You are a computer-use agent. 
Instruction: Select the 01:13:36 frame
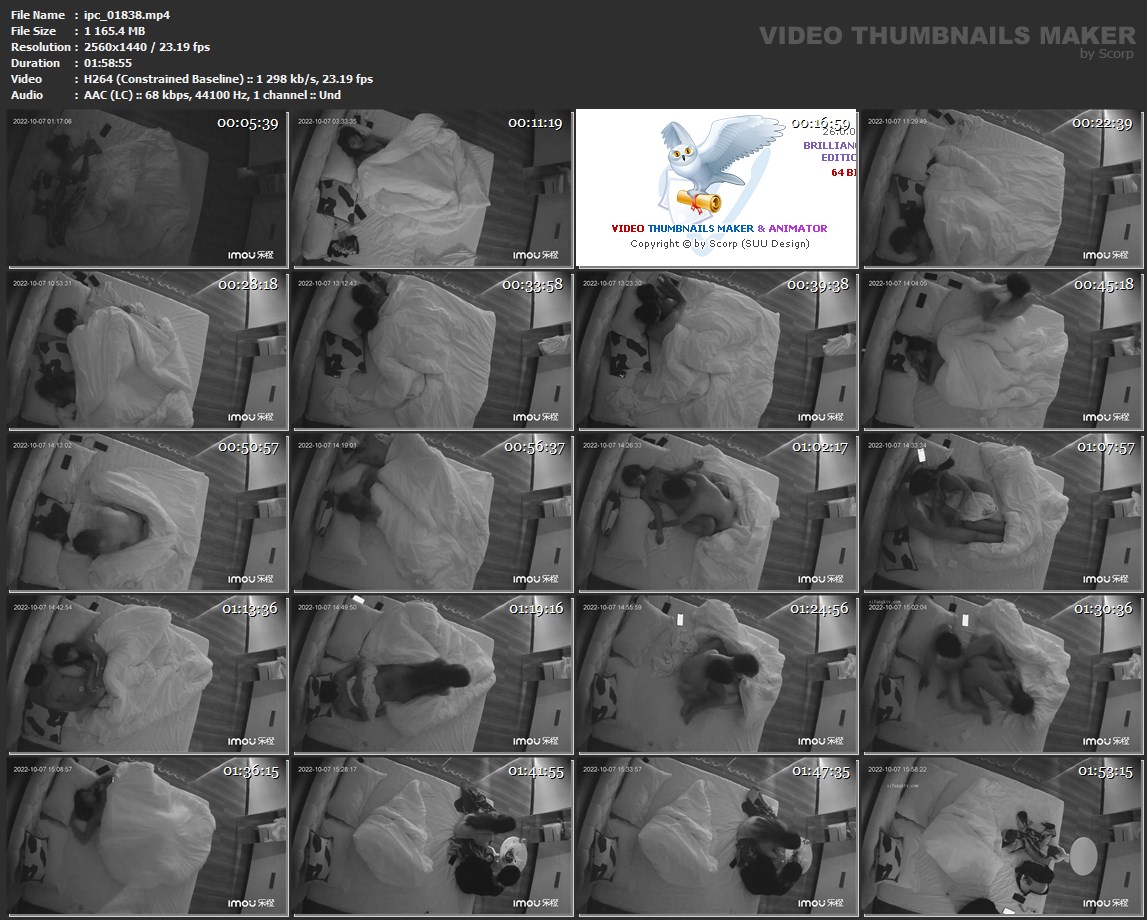tap(148, 674)
